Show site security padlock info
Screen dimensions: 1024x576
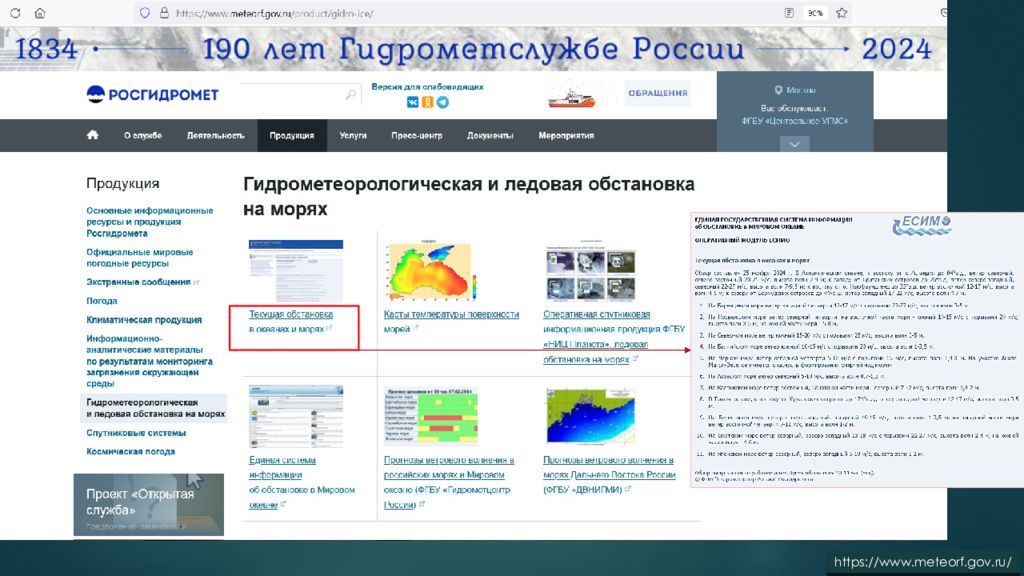164,13
